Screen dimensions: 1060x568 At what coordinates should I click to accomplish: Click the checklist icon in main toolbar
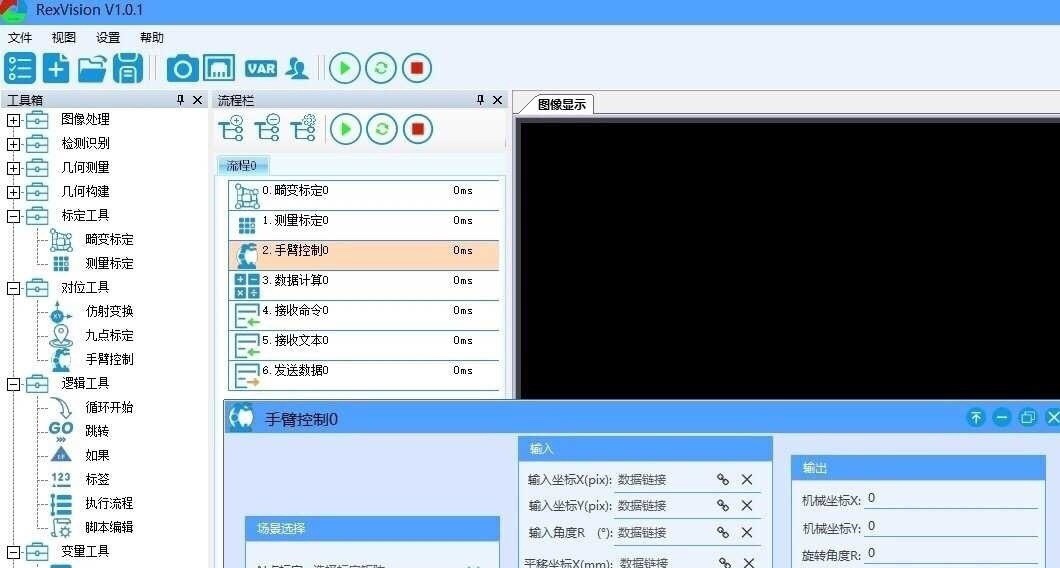click(x=20, y=68)
